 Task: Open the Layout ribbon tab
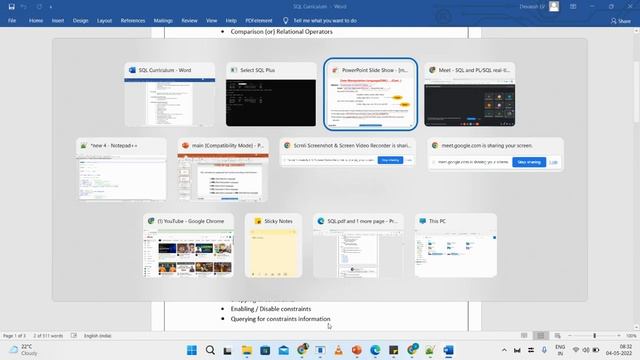point(104,20)
